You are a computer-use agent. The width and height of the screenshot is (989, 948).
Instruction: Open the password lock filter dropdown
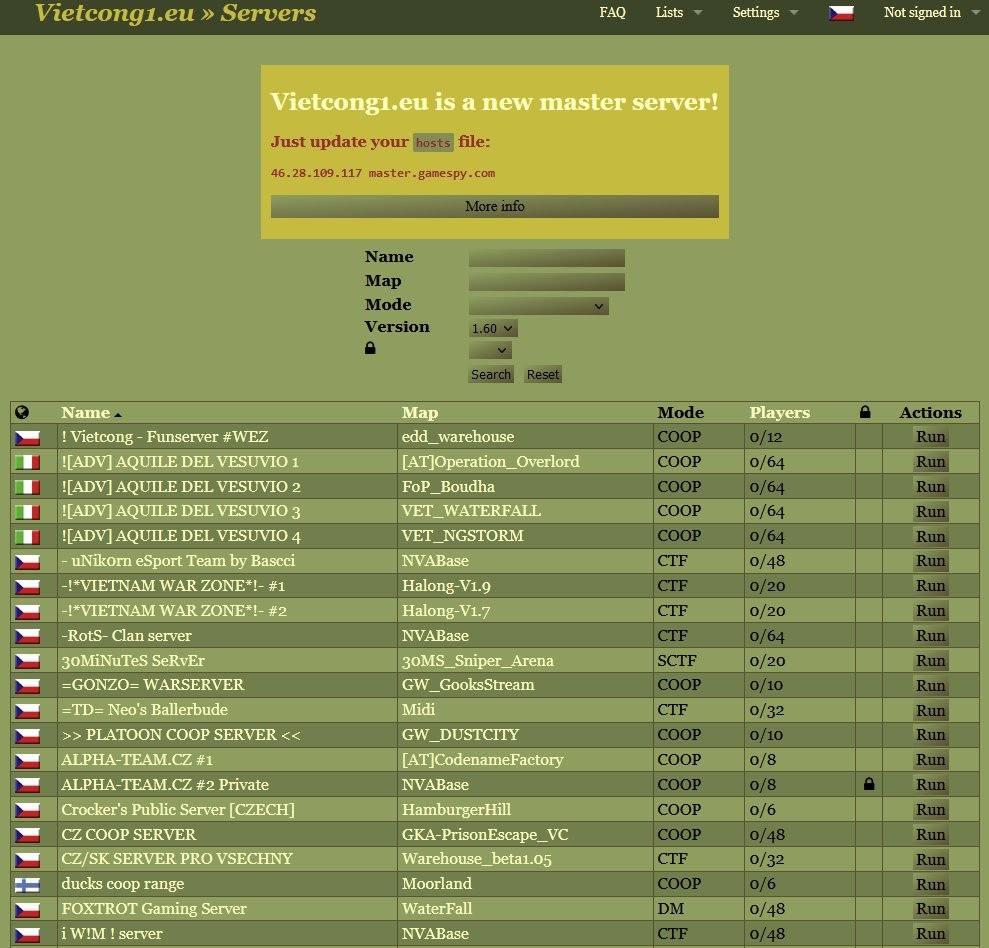pyautogui.click(x=490, y=350)
